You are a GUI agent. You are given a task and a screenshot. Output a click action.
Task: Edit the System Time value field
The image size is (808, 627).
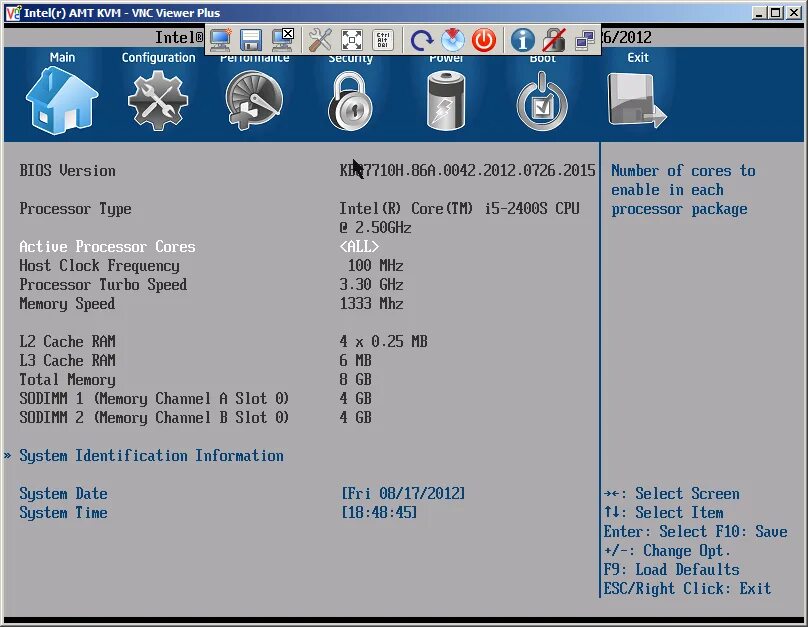click(379, 513)
